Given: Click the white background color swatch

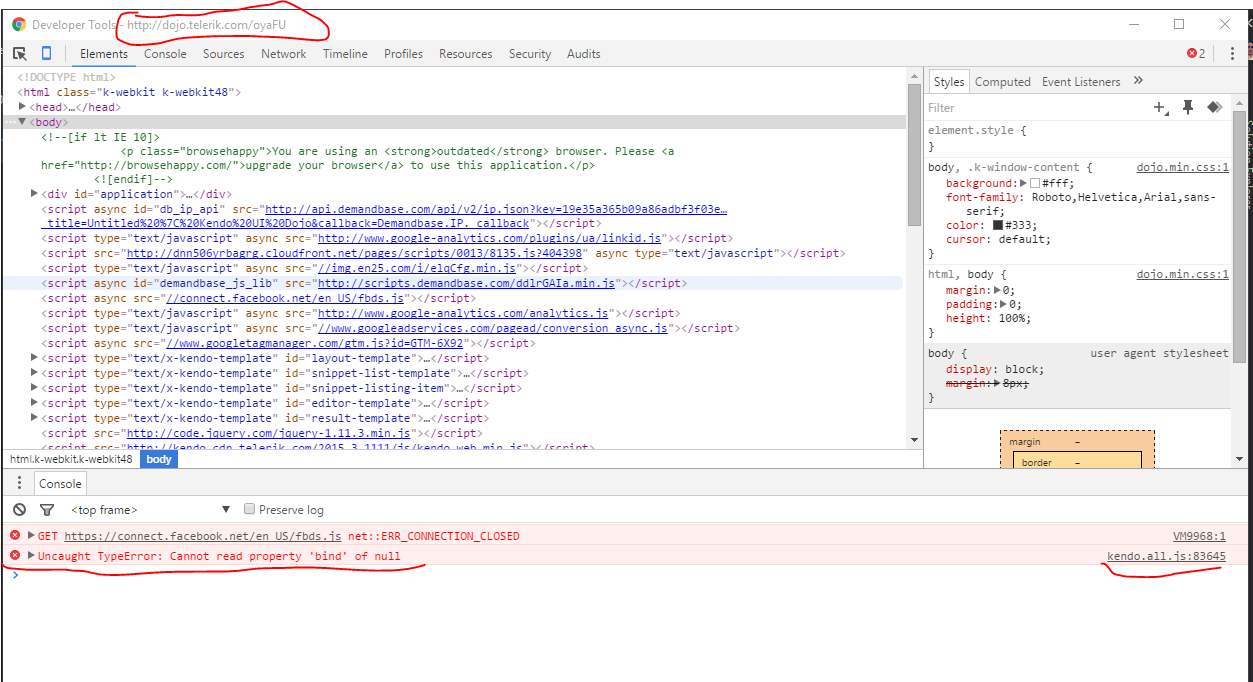Looking at the screenshot, I should tap(1035, 183).
